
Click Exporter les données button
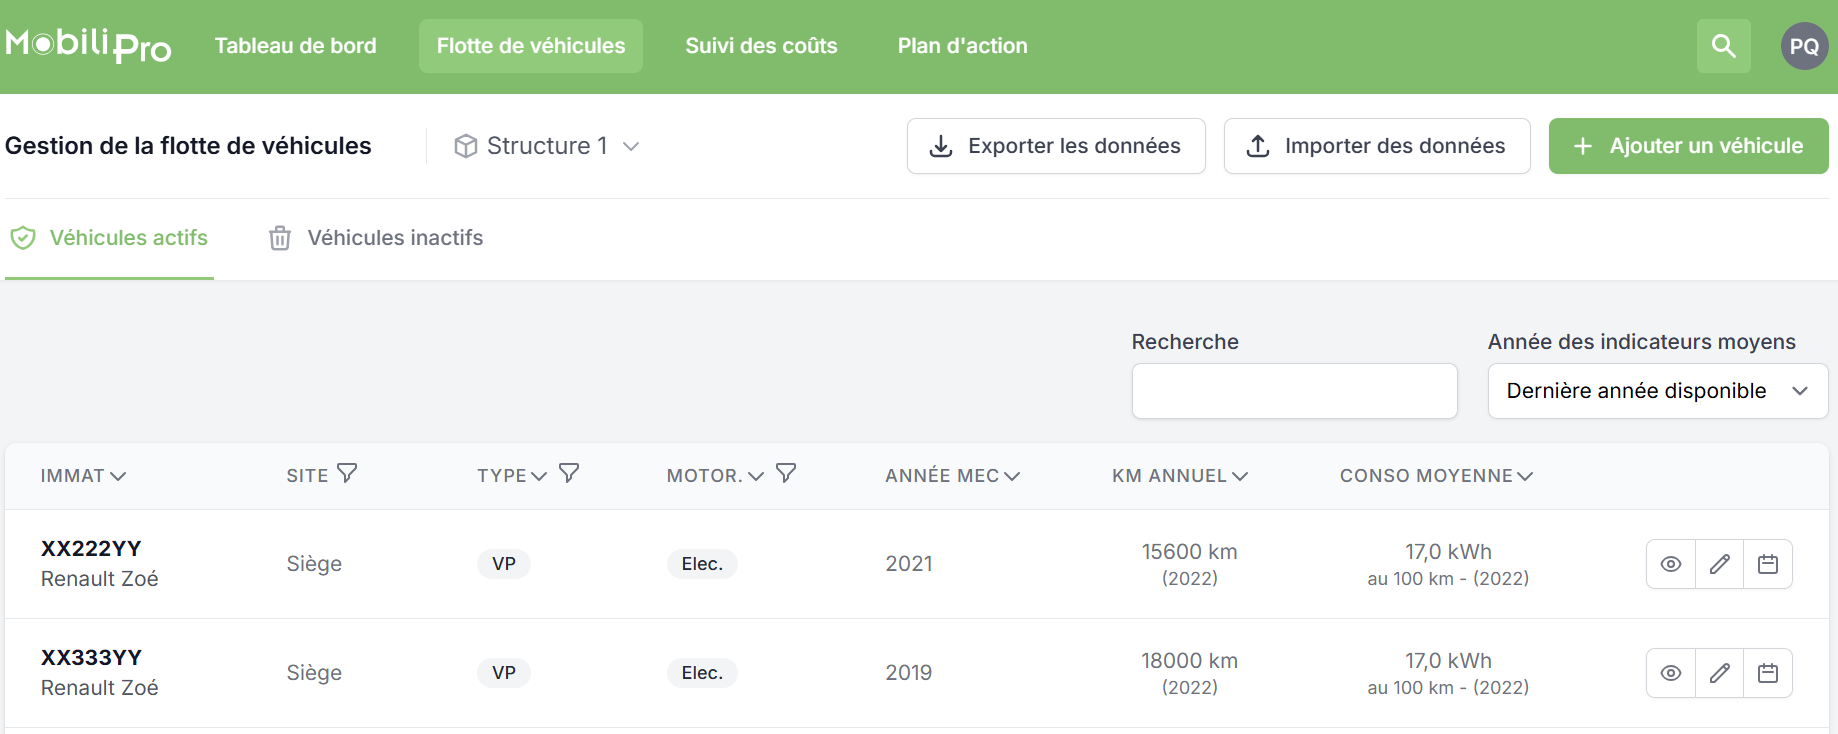click(1055, 146)
